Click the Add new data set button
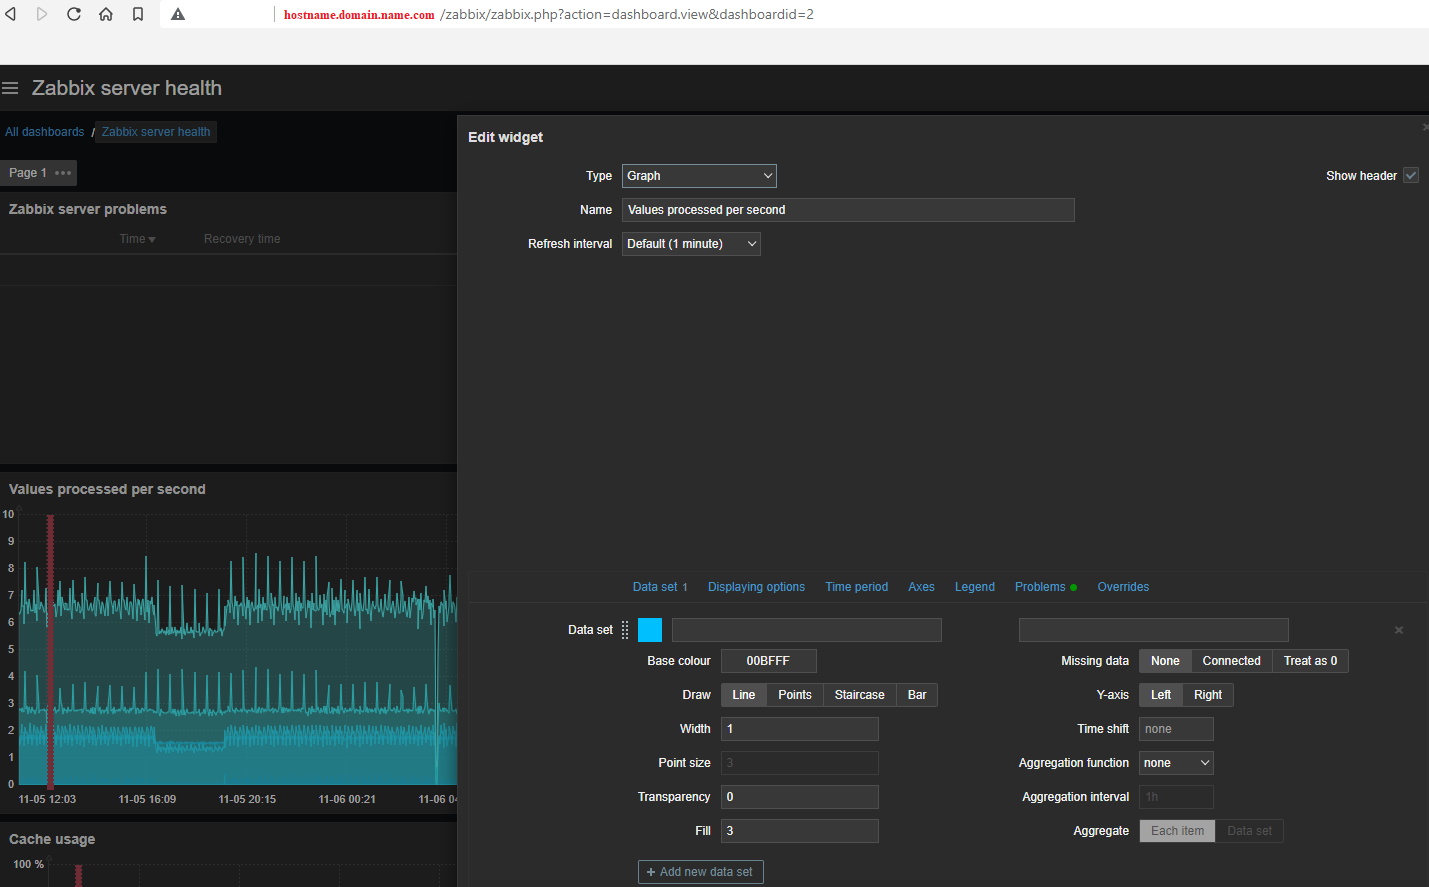 [x=700, y=871]
